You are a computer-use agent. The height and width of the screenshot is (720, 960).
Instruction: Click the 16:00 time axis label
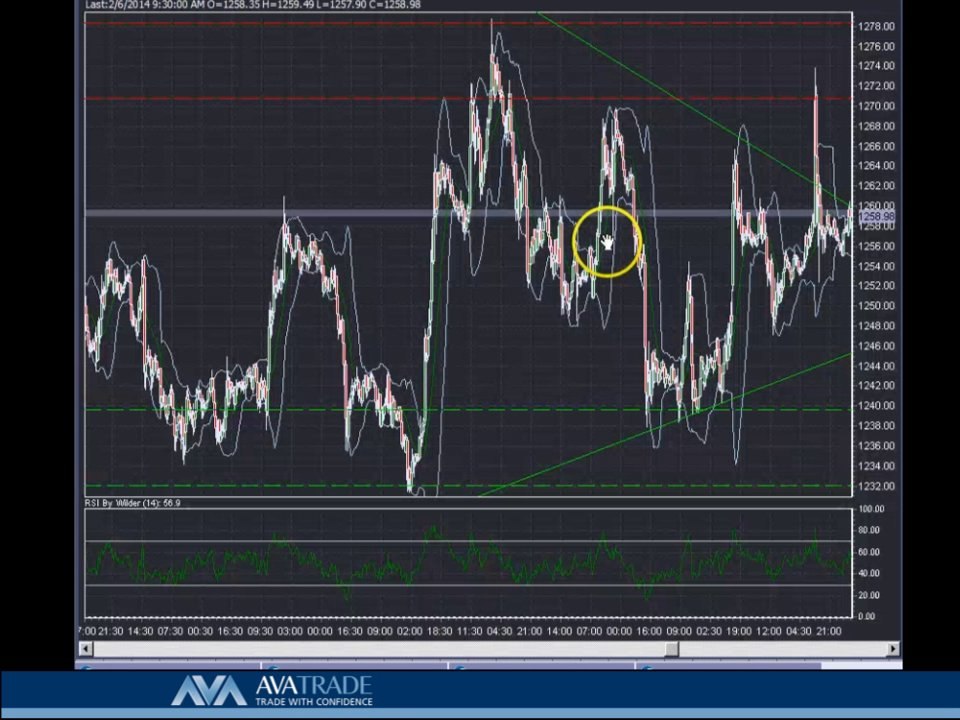coord(649,631)
